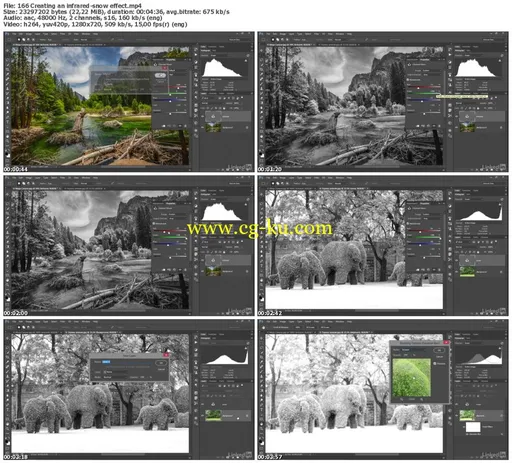Select the Background layer thumbnail in the 00:02:00 frame

pyautogui.click(x=213, y=272)
